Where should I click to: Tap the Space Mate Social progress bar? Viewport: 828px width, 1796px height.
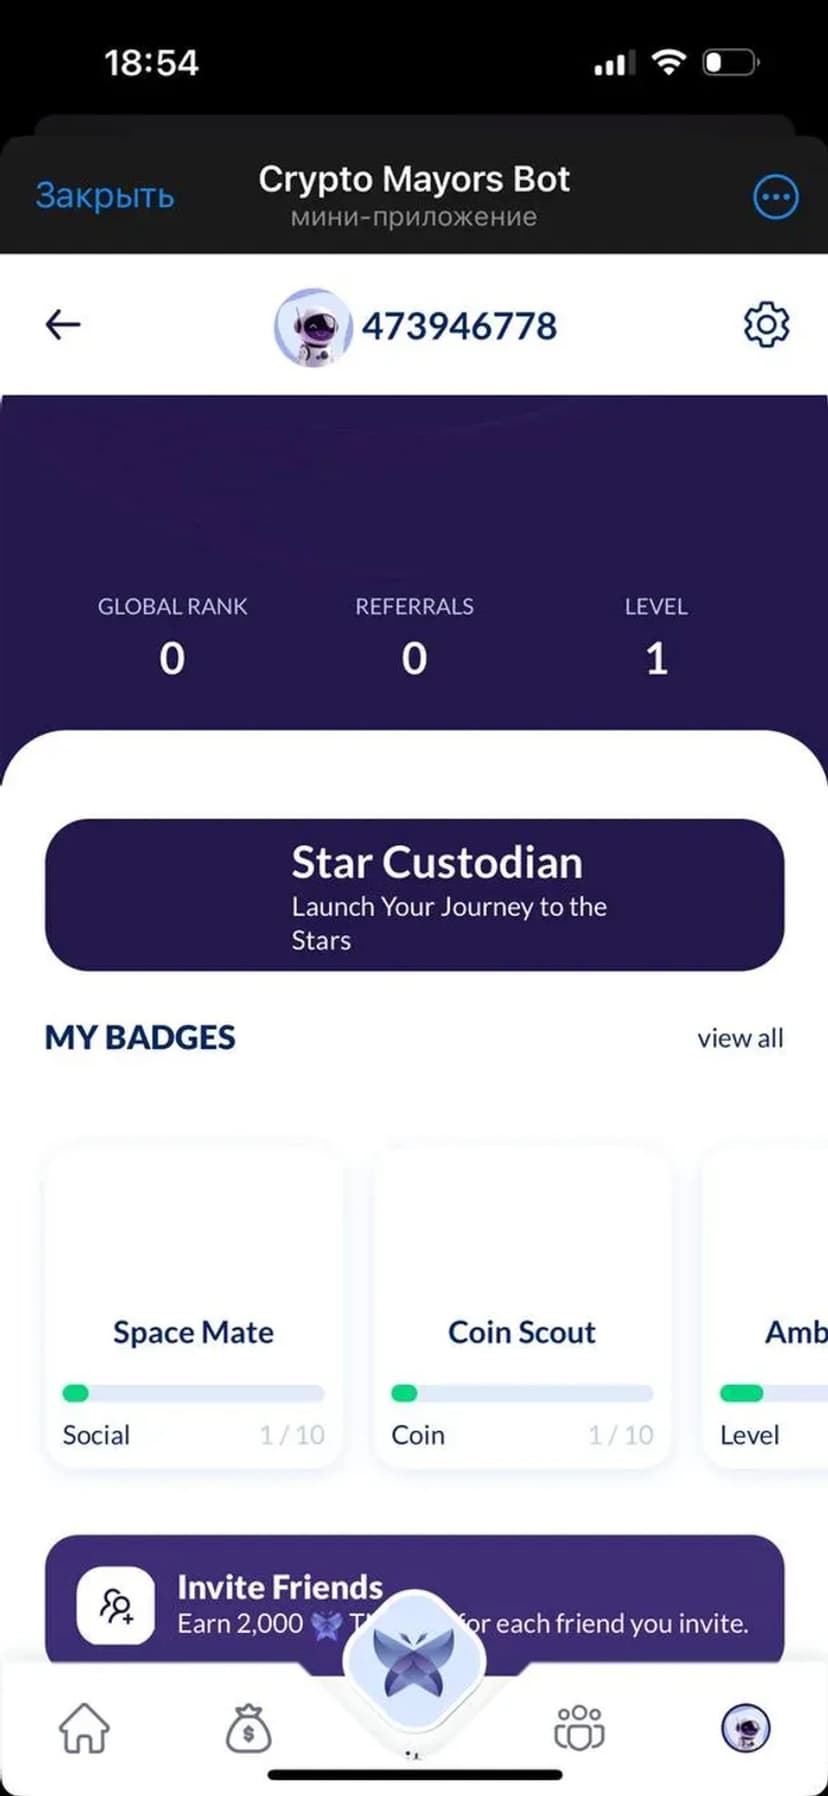coord(193,1393)
